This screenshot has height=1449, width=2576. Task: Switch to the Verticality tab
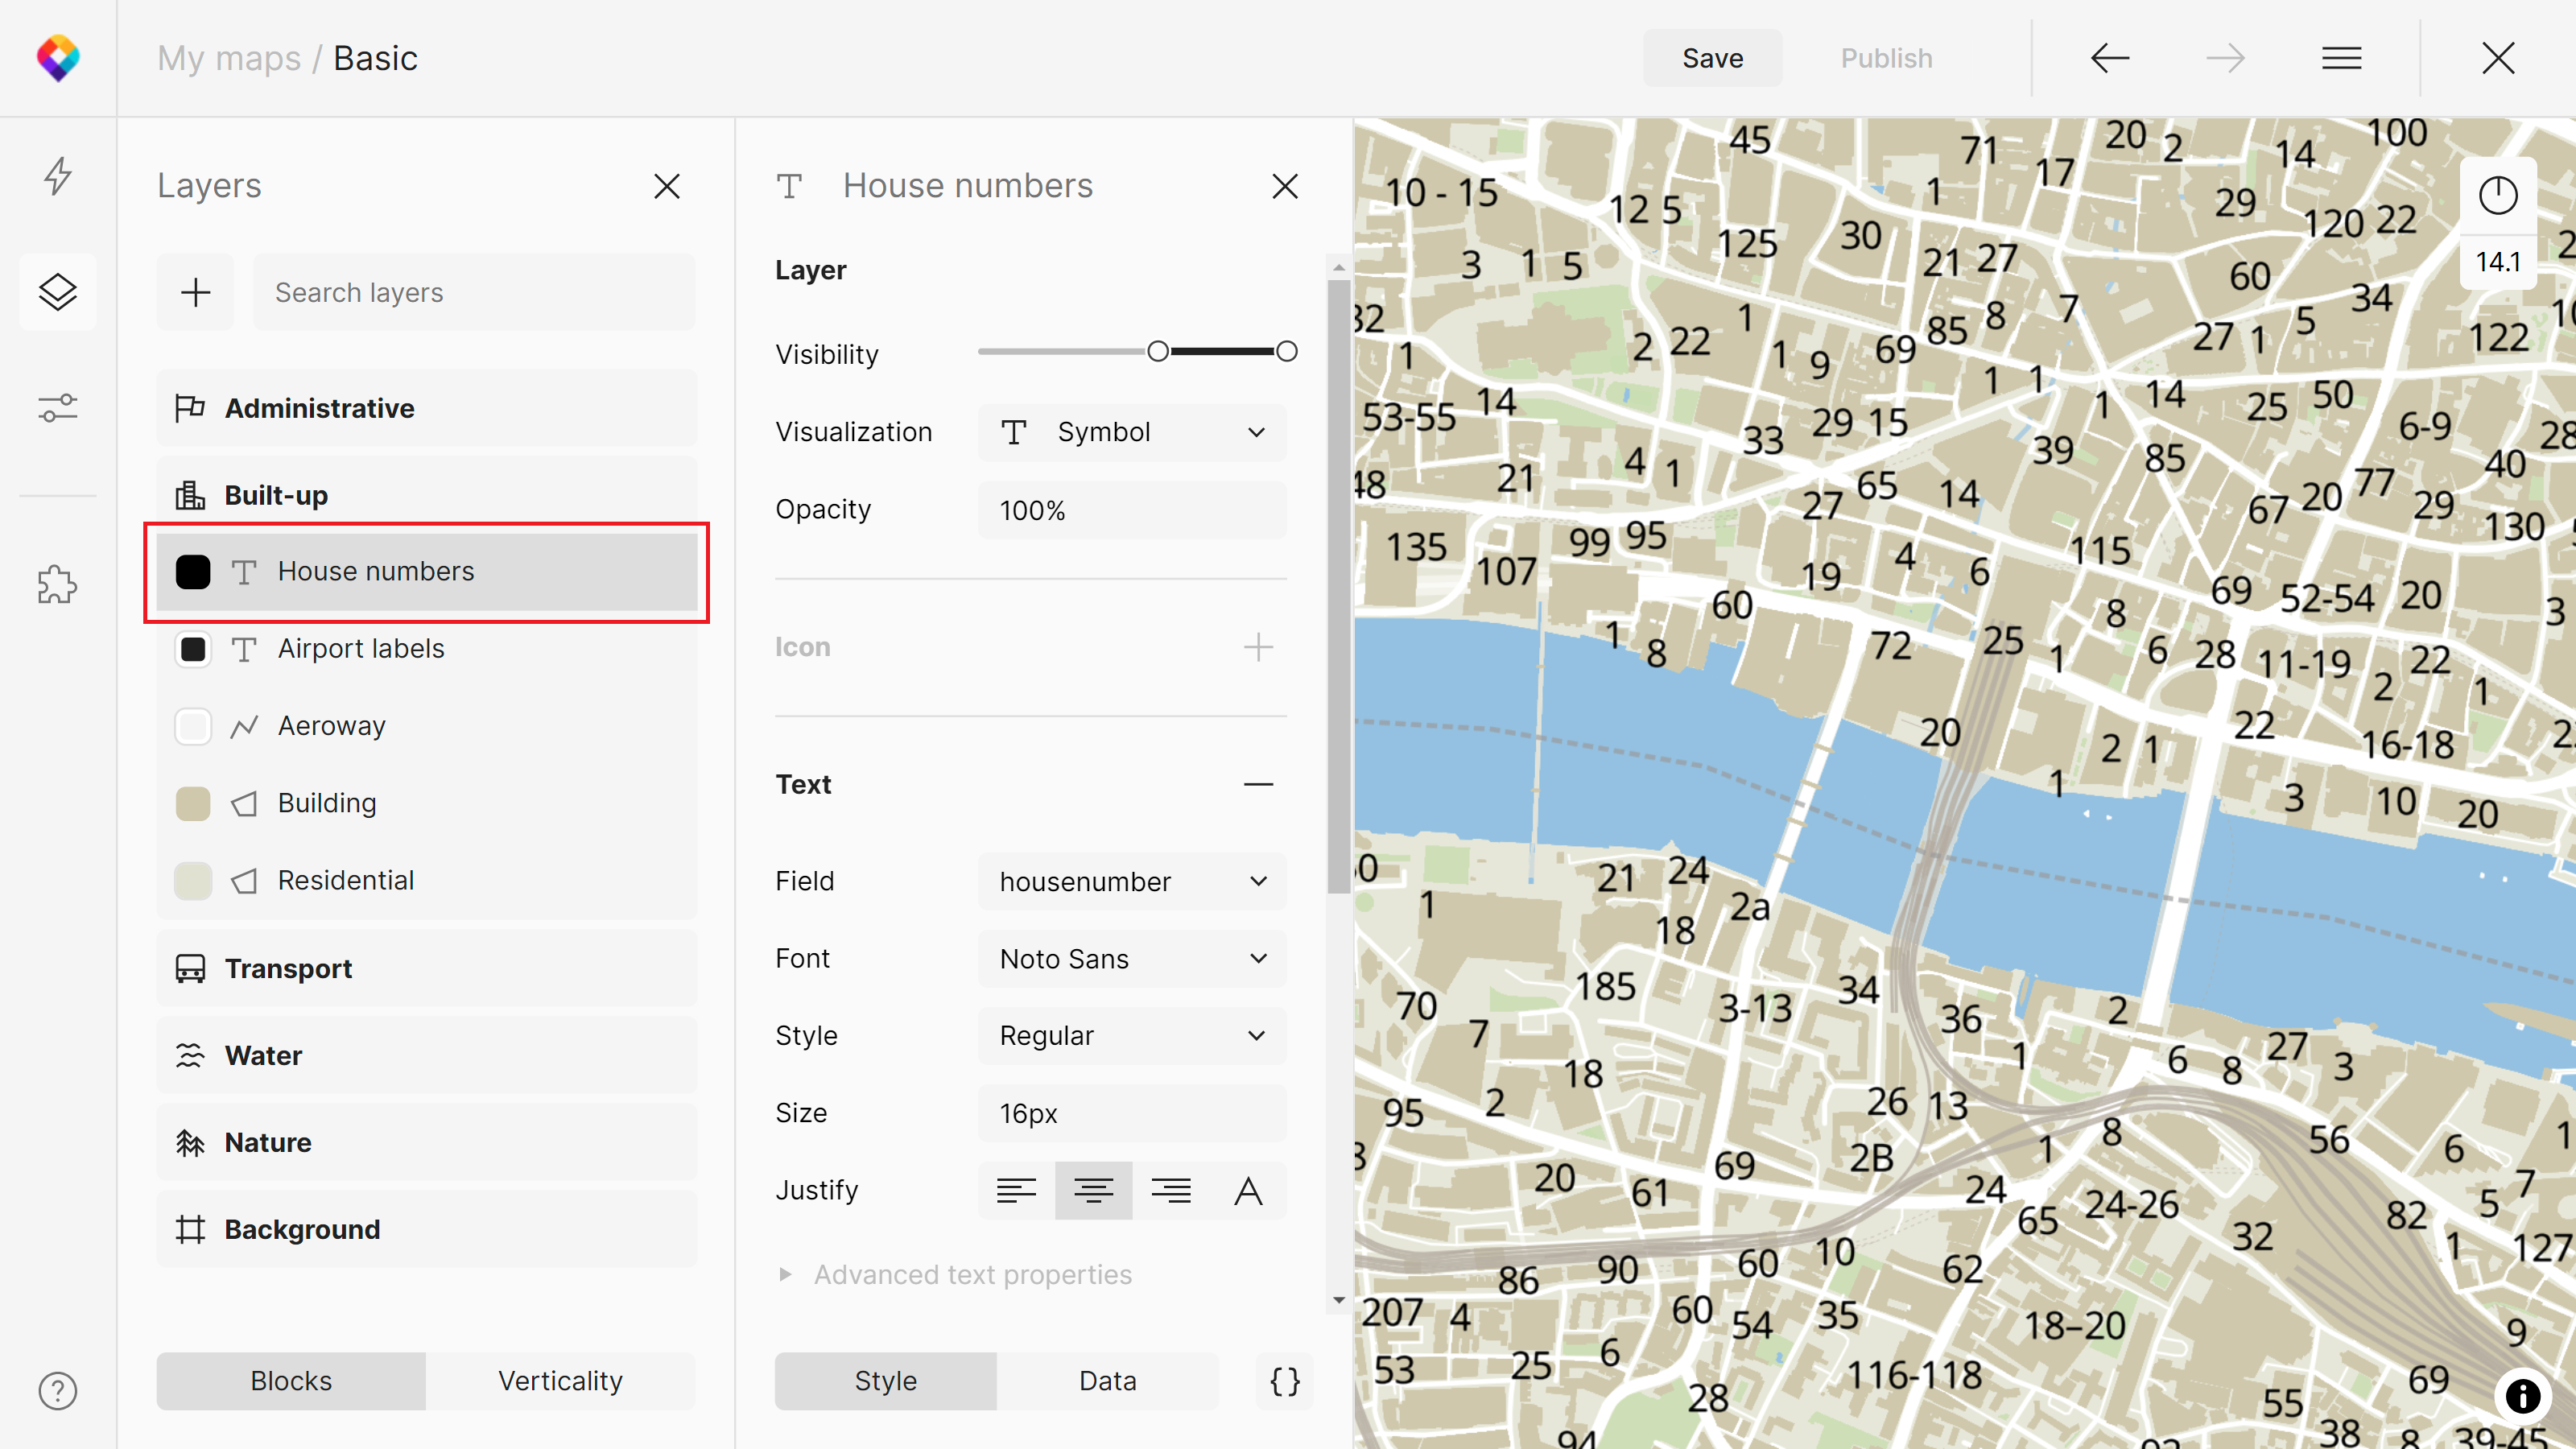pyautogui.click(x=560, y=1381)
